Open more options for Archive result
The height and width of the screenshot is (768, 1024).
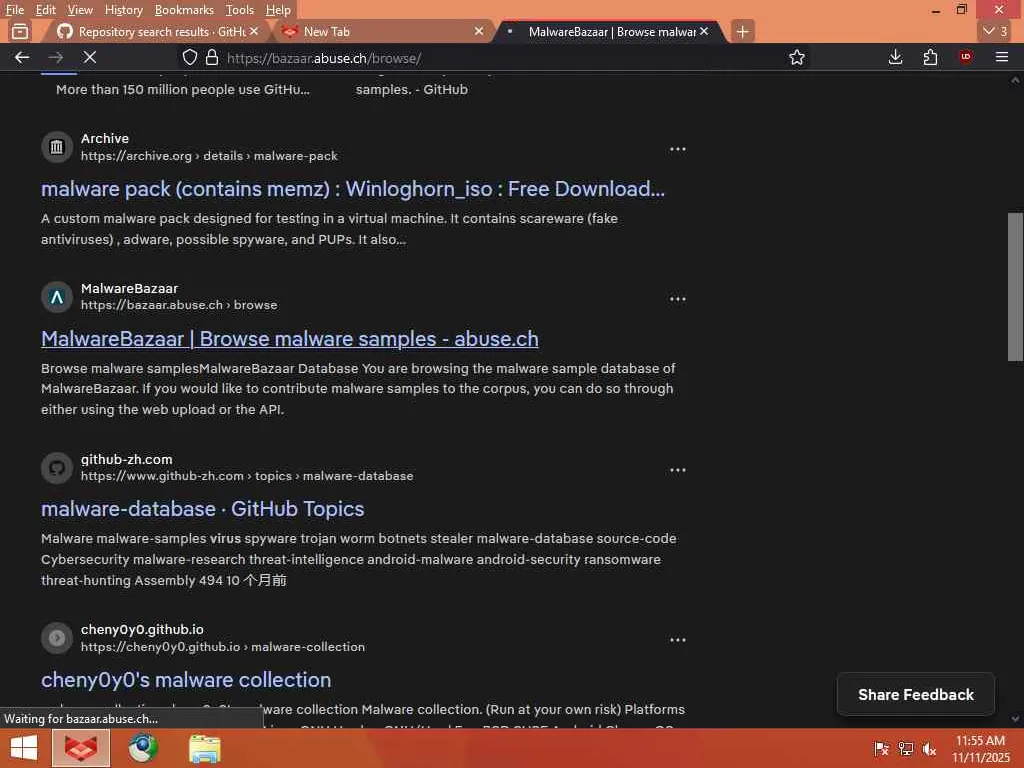pyautogui.click(x=677, y=149)
